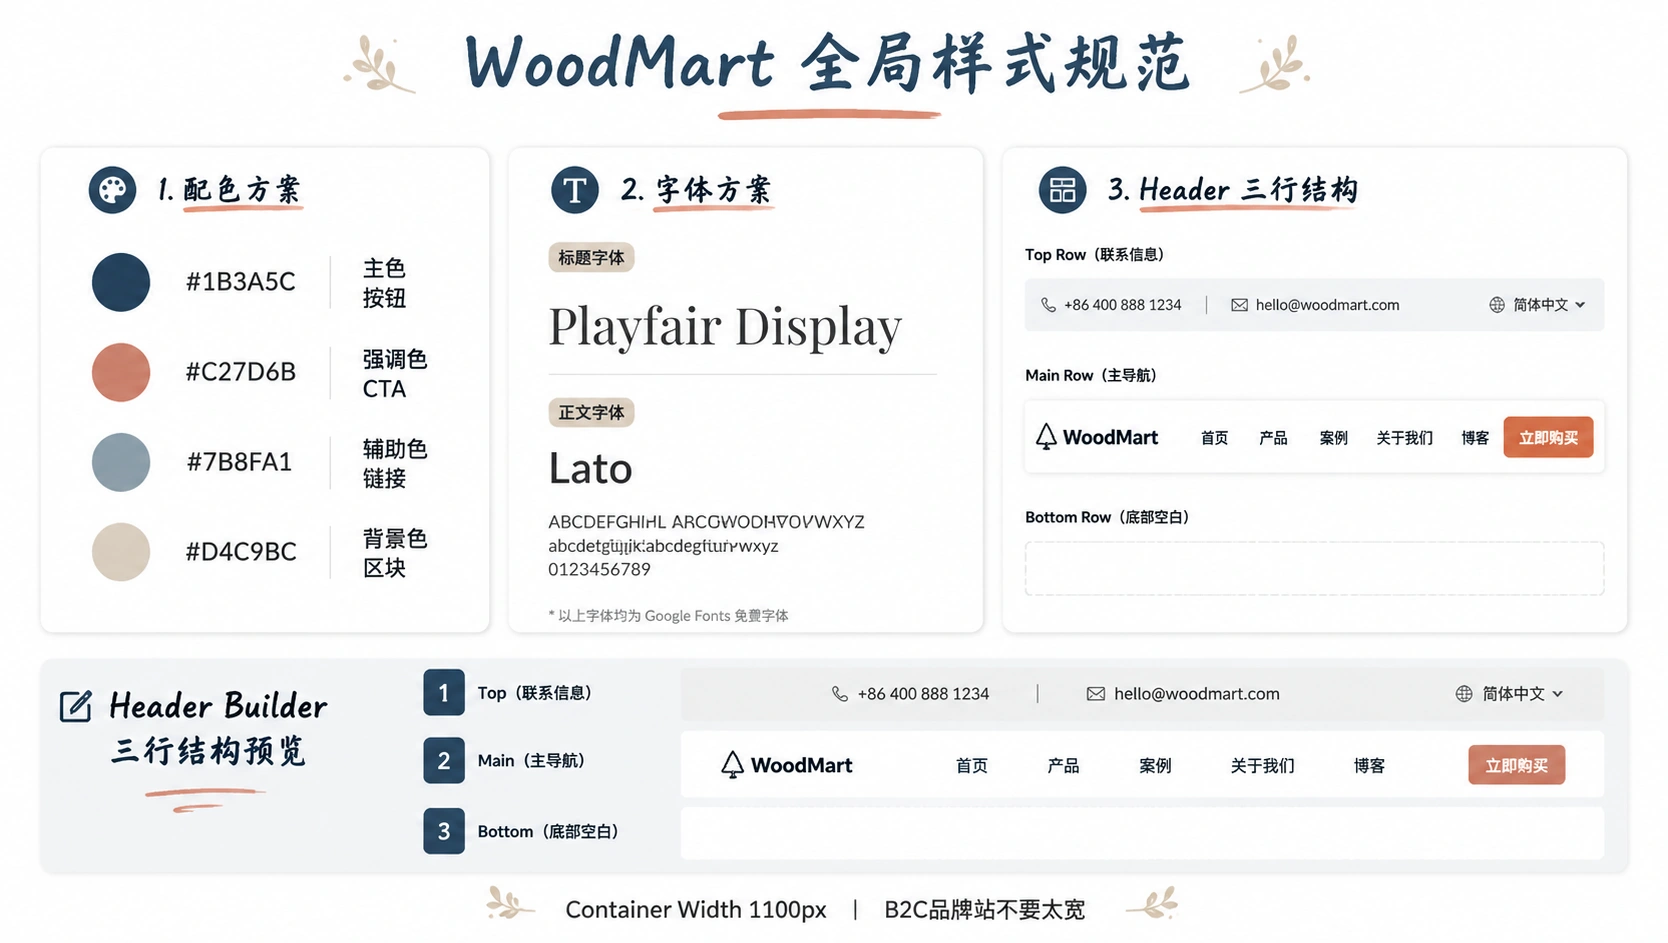Click the Playfair Display font sample

(x=725, y=327)
